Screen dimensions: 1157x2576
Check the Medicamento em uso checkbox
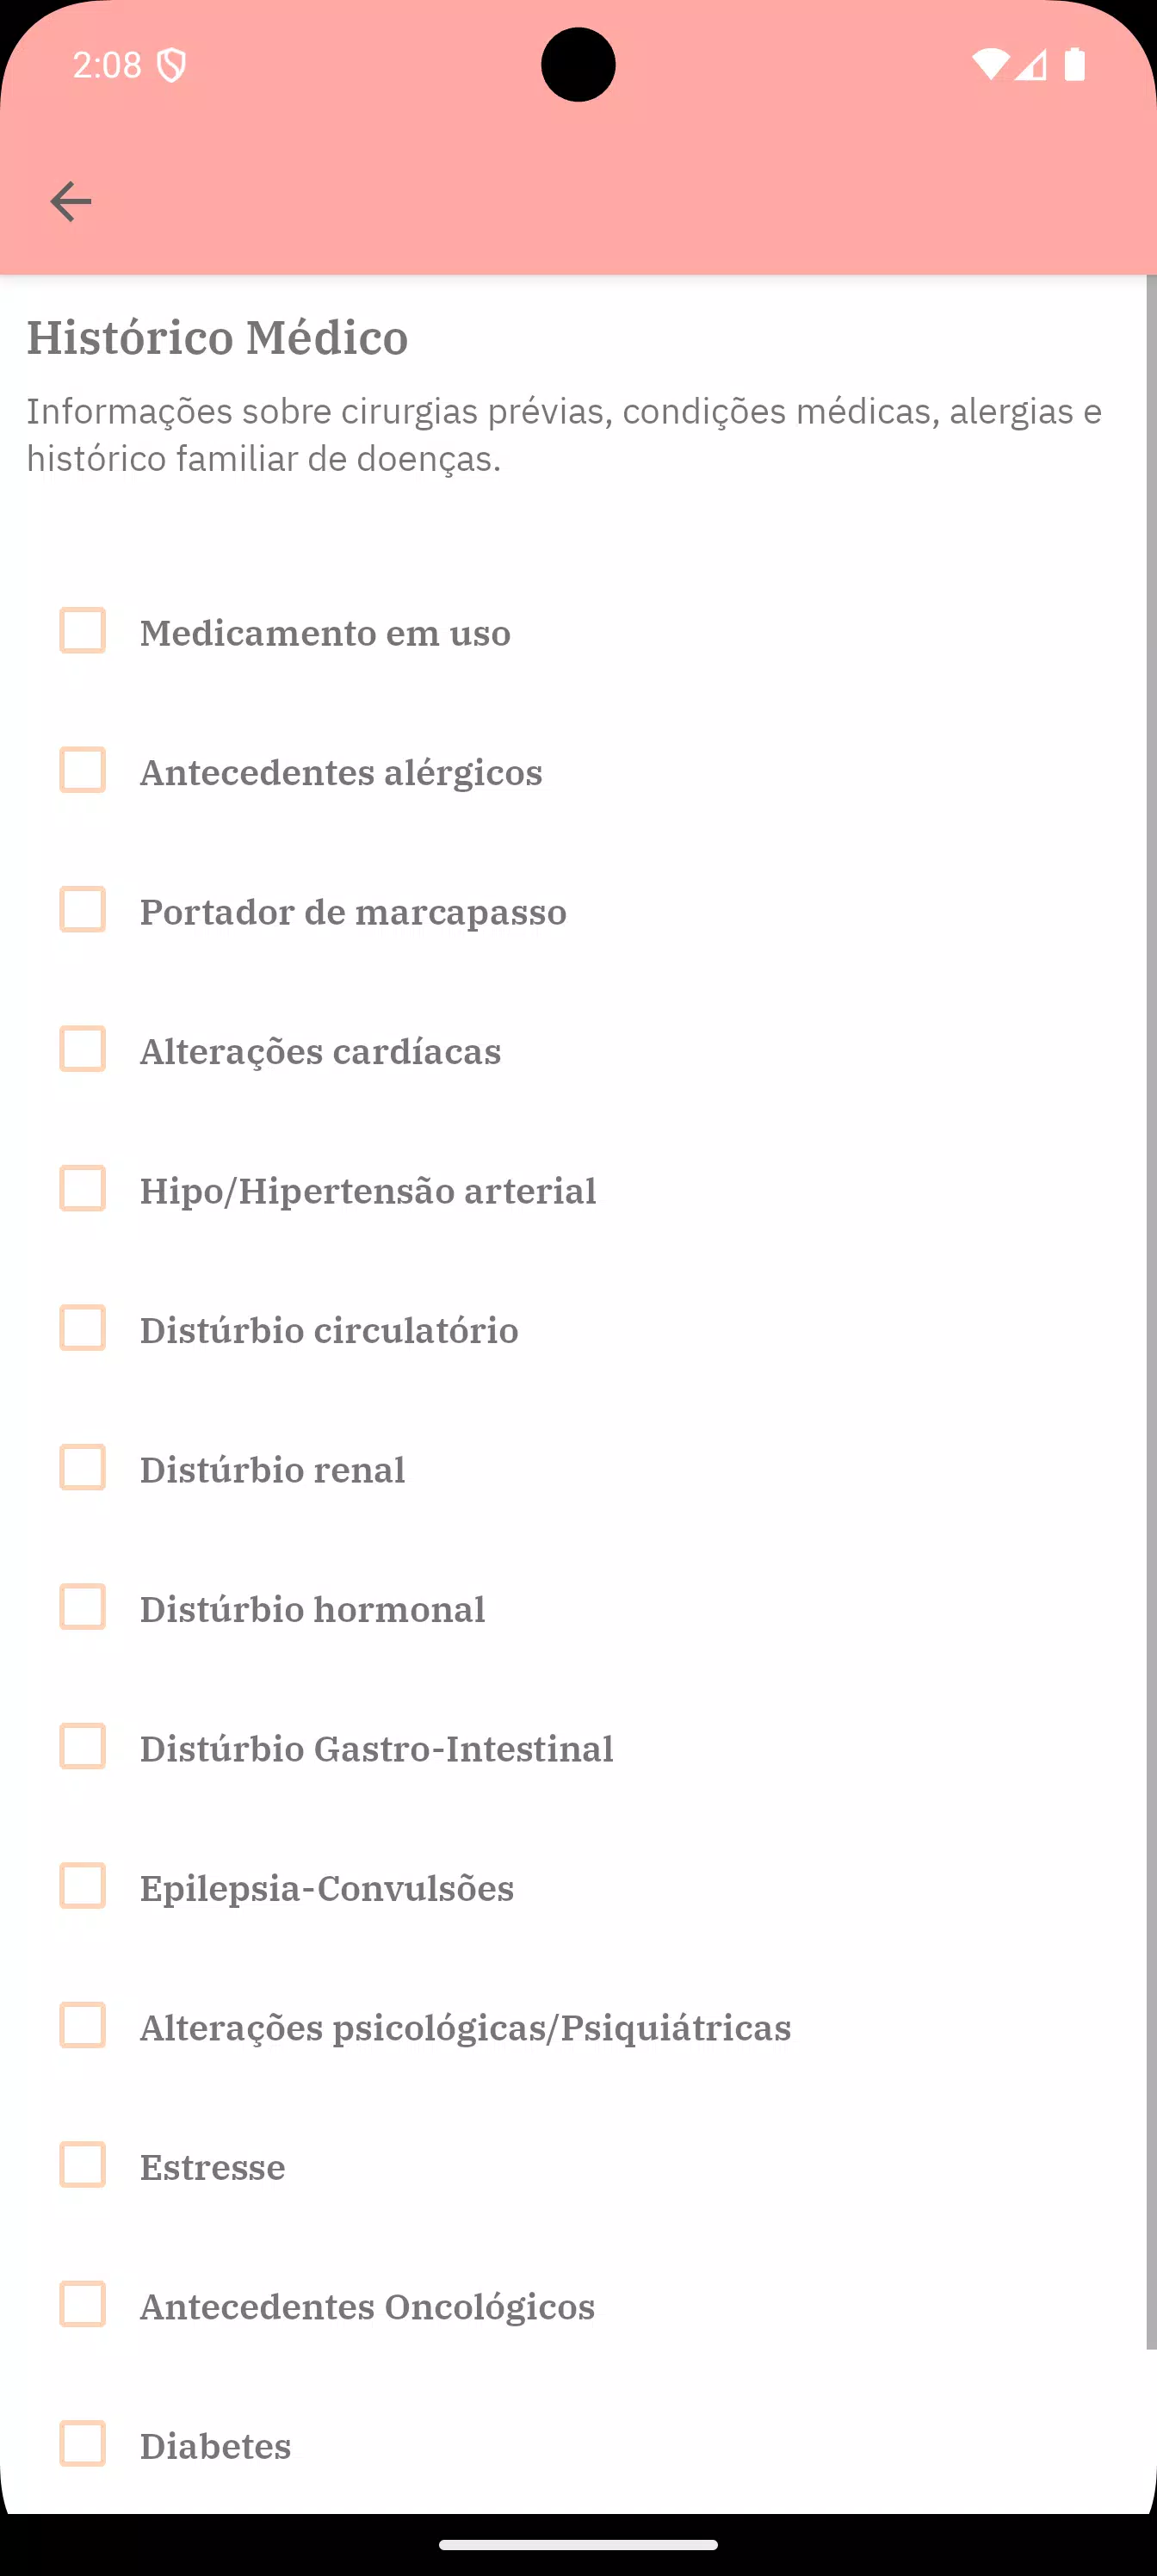pyautogui.click(x=83, y=631)
